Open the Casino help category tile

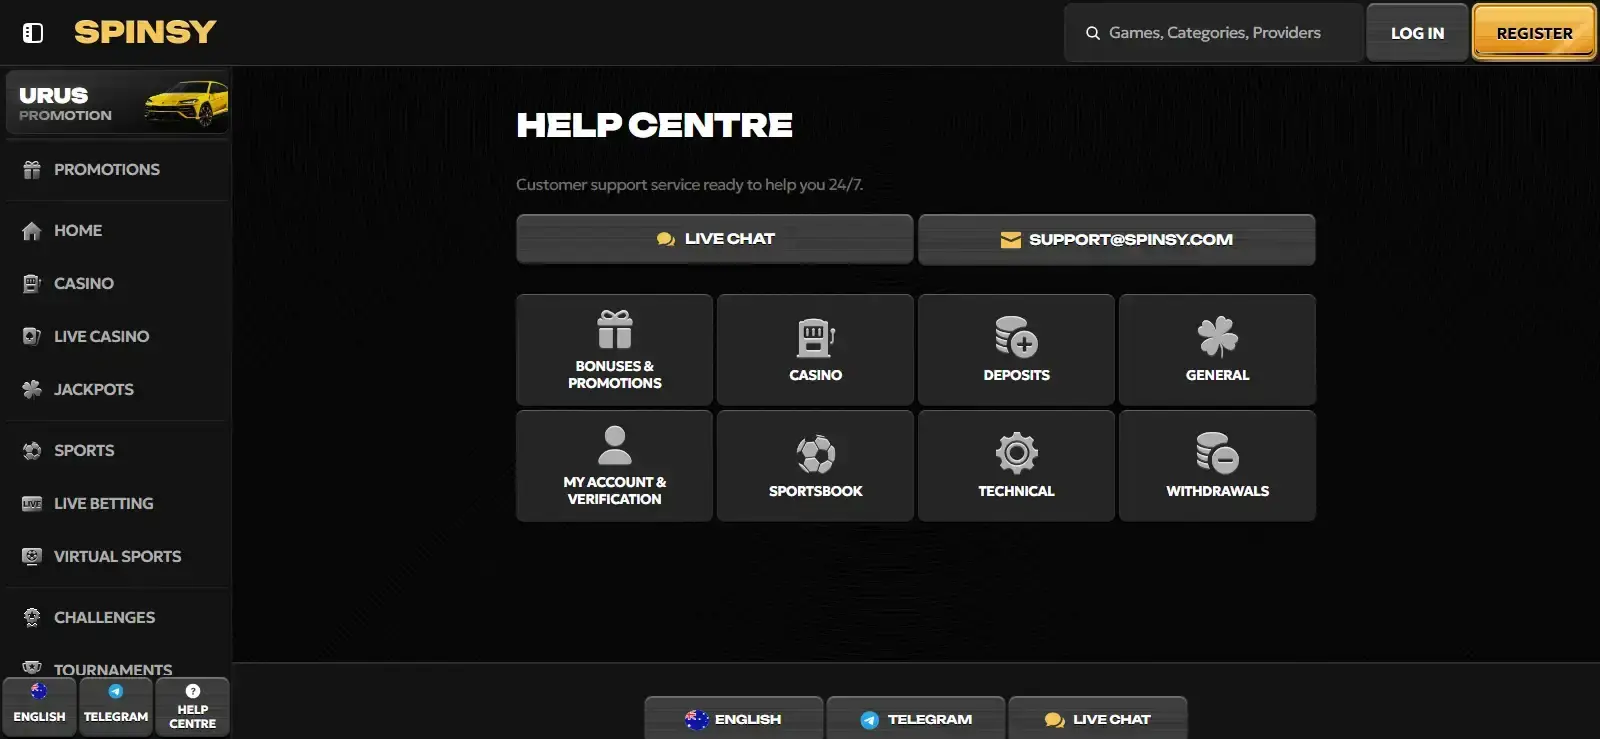pyautogui.click(x=816, y=350)
